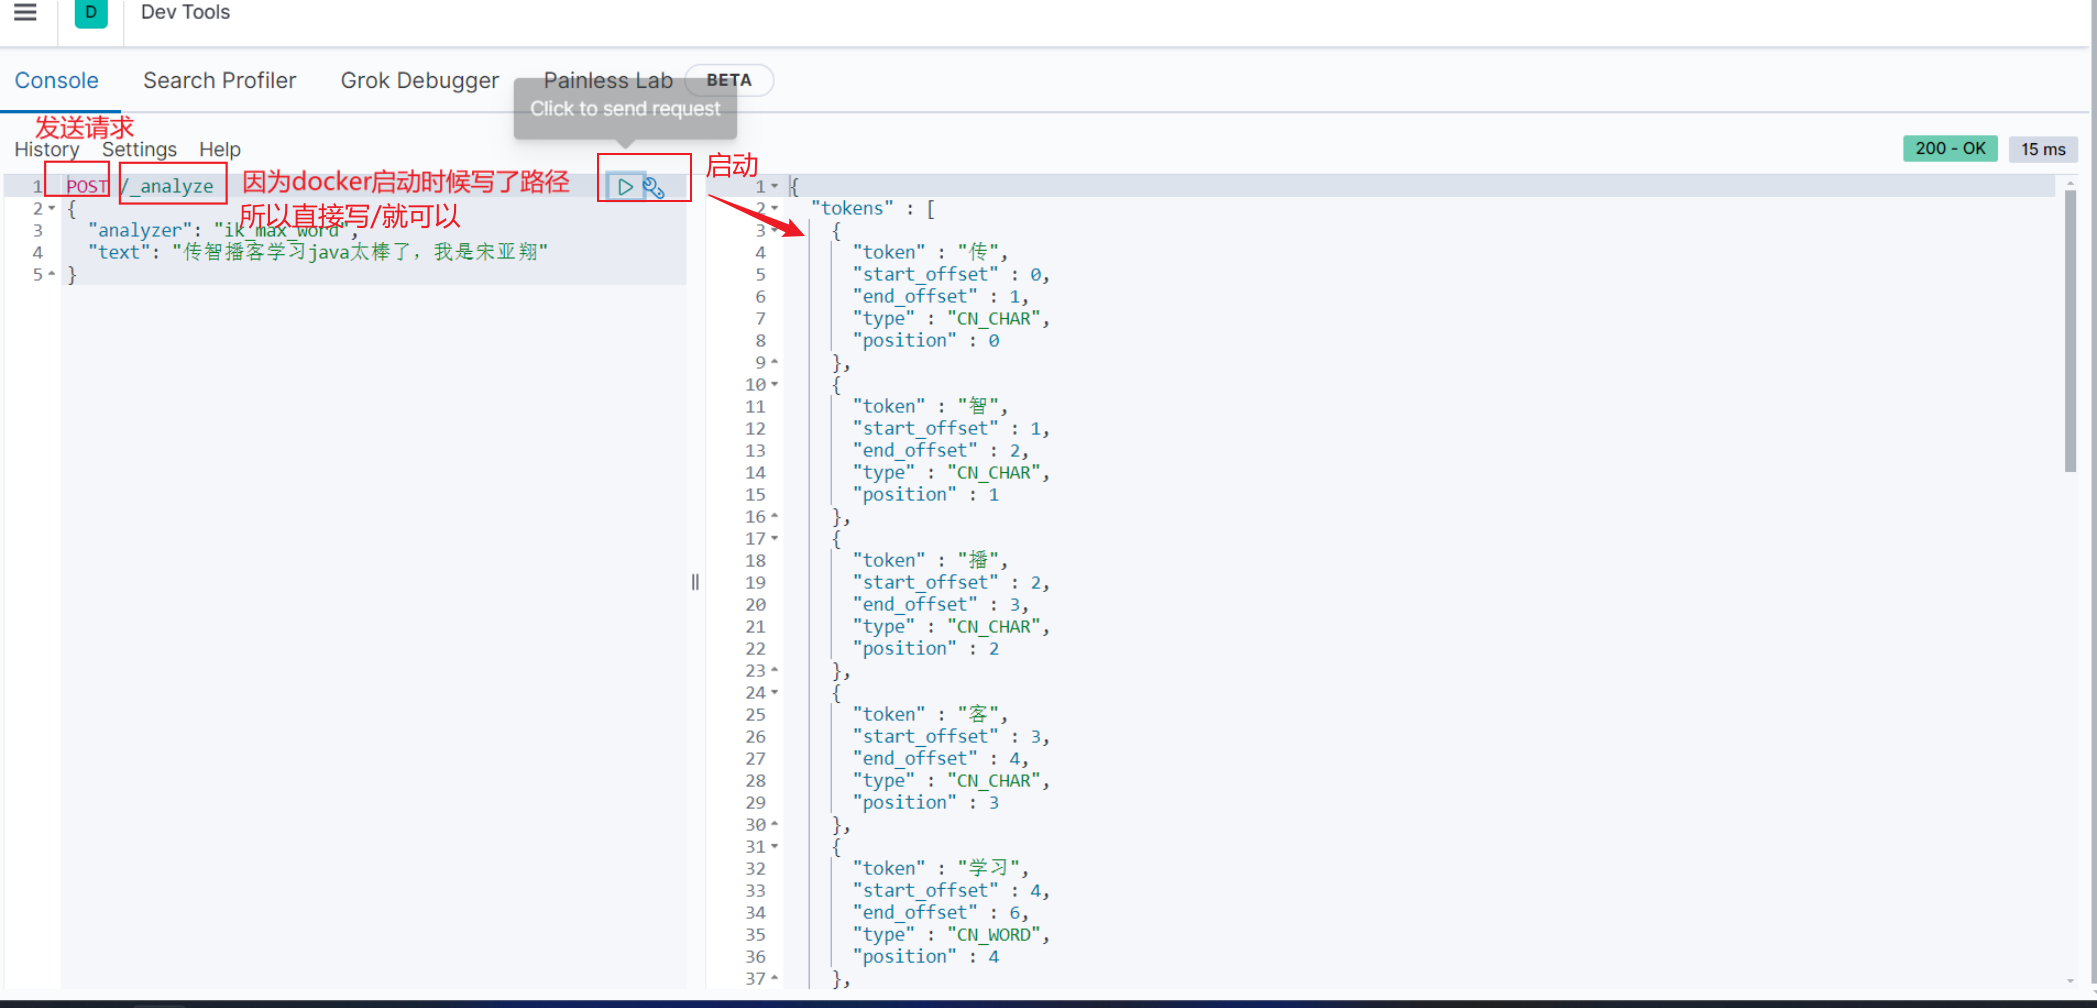The image size is (2097, 1008).
Task: Click "end_offset" : 6 line
Action: point(941,913)
